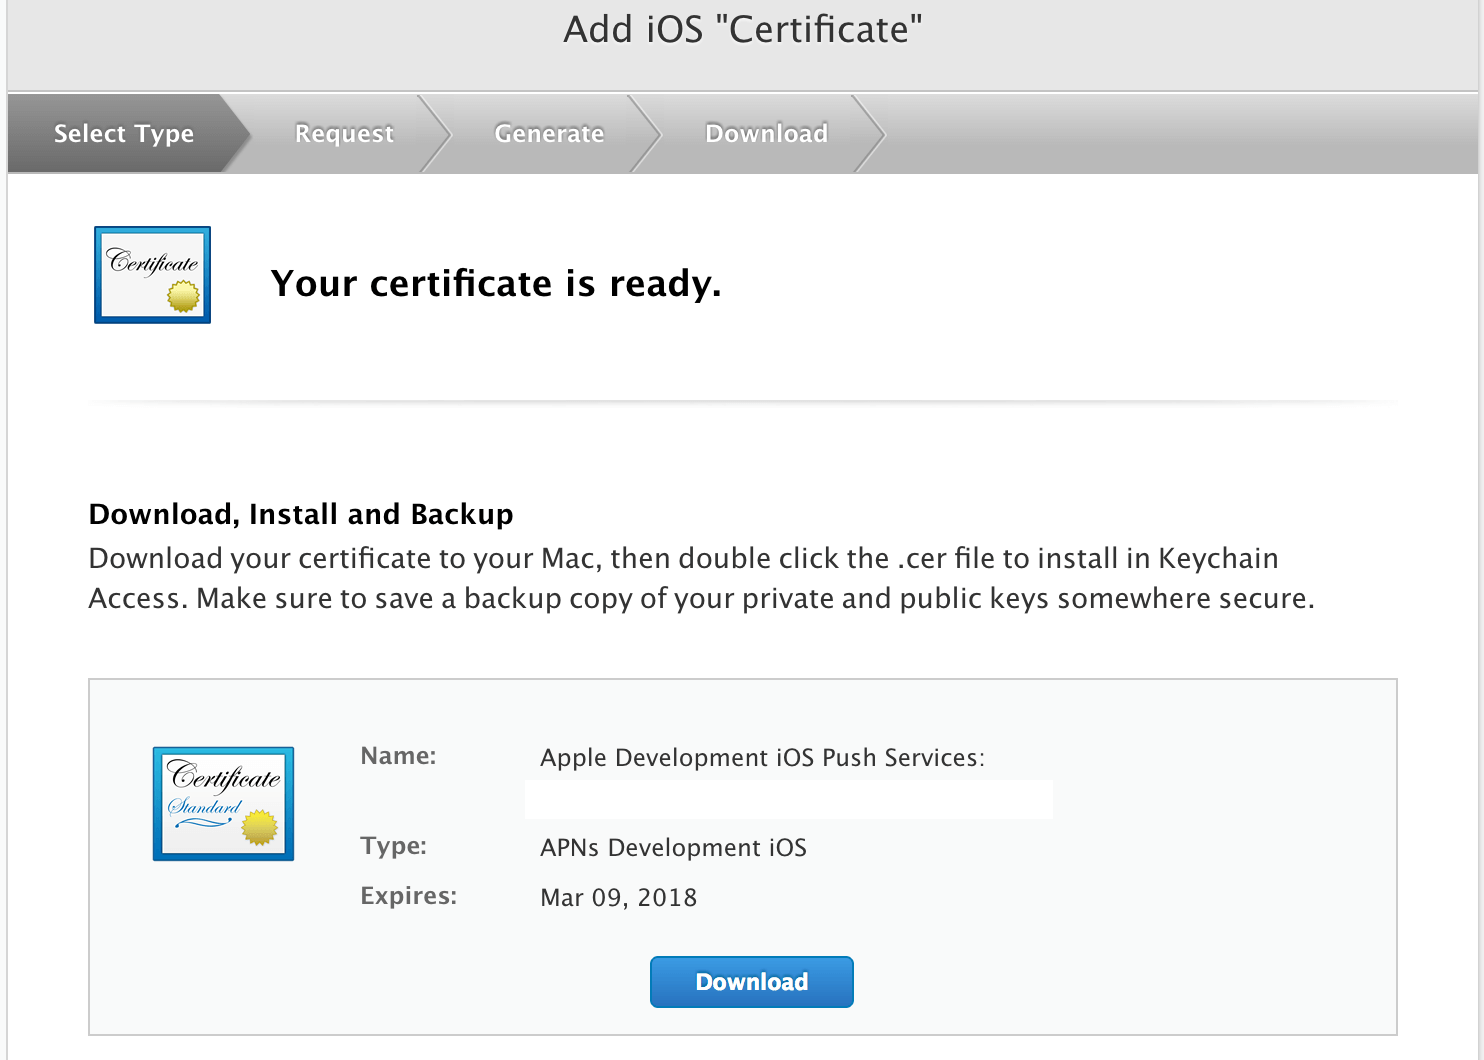Switch to the Download step in the progress bar
1484x1060 pixels.
[766, 133]
